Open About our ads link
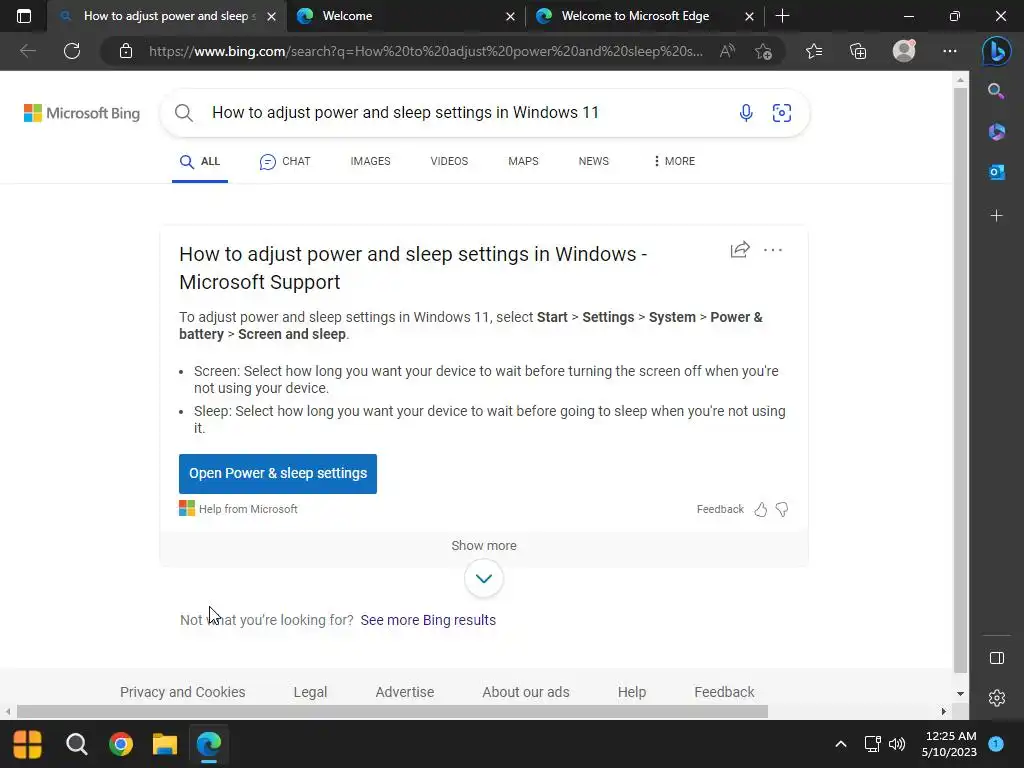Screen dimensions: 1024x768 526,692
